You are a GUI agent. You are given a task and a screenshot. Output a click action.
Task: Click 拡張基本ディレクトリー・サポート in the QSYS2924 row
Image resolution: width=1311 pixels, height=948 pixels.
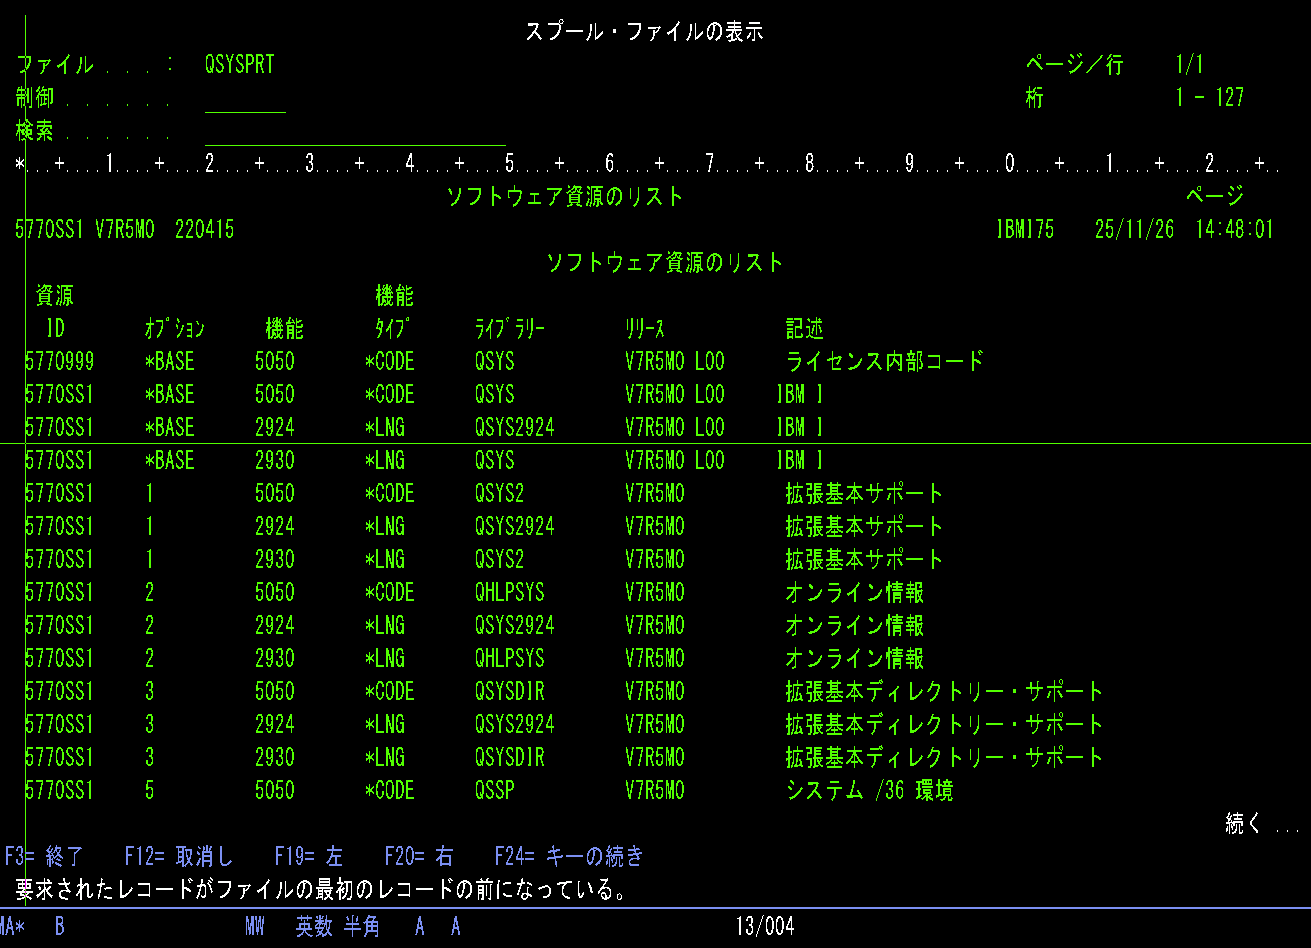click(945, 725)
